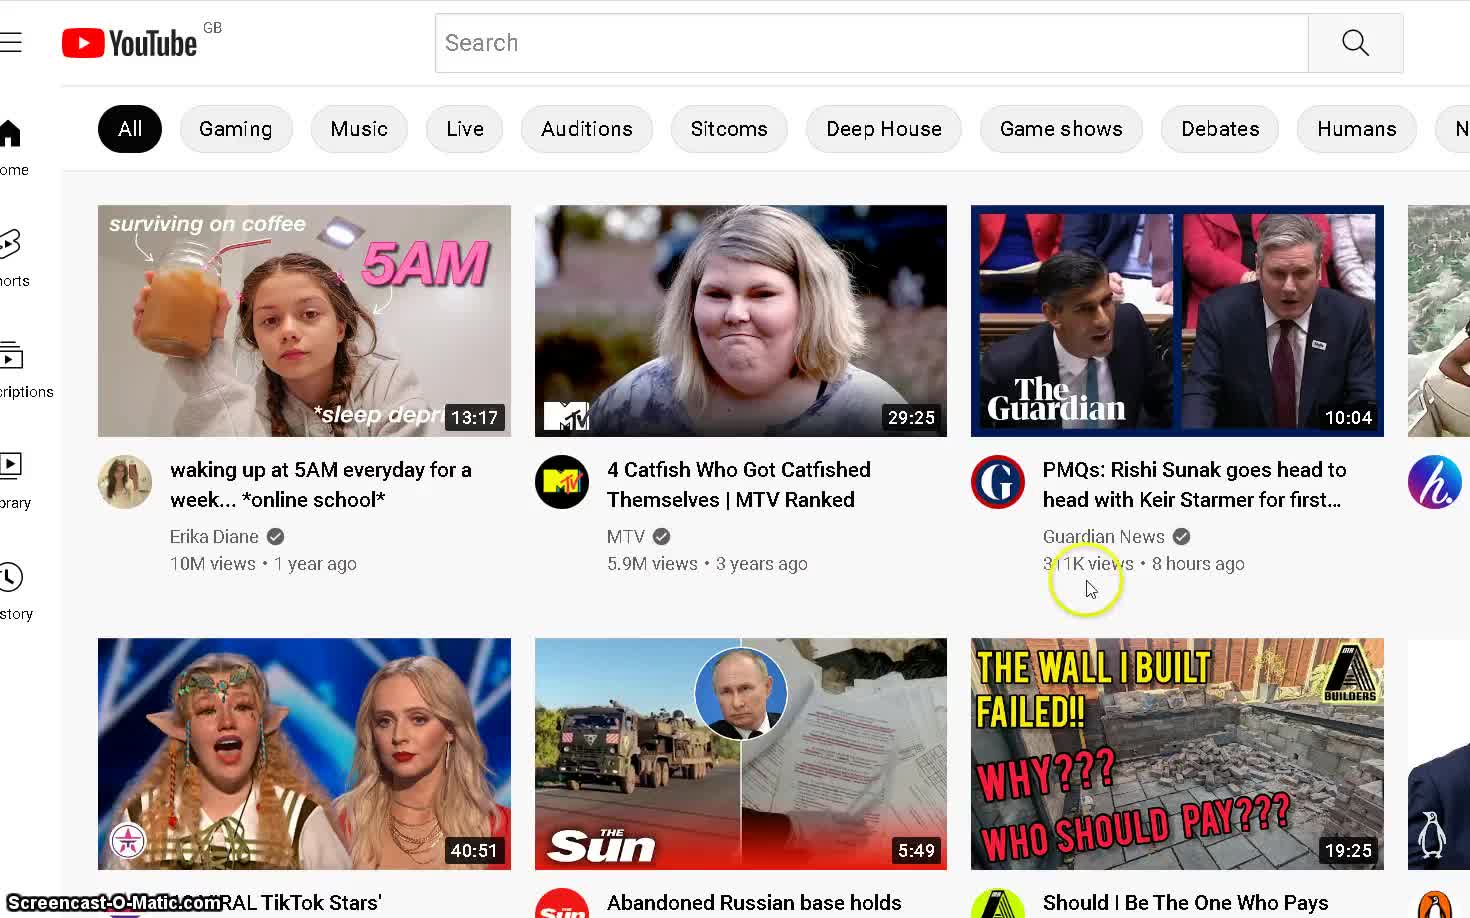This screenshot has height=918, width=1470.
Task: Focus the Search input field
Action: [x=871, y=43]
